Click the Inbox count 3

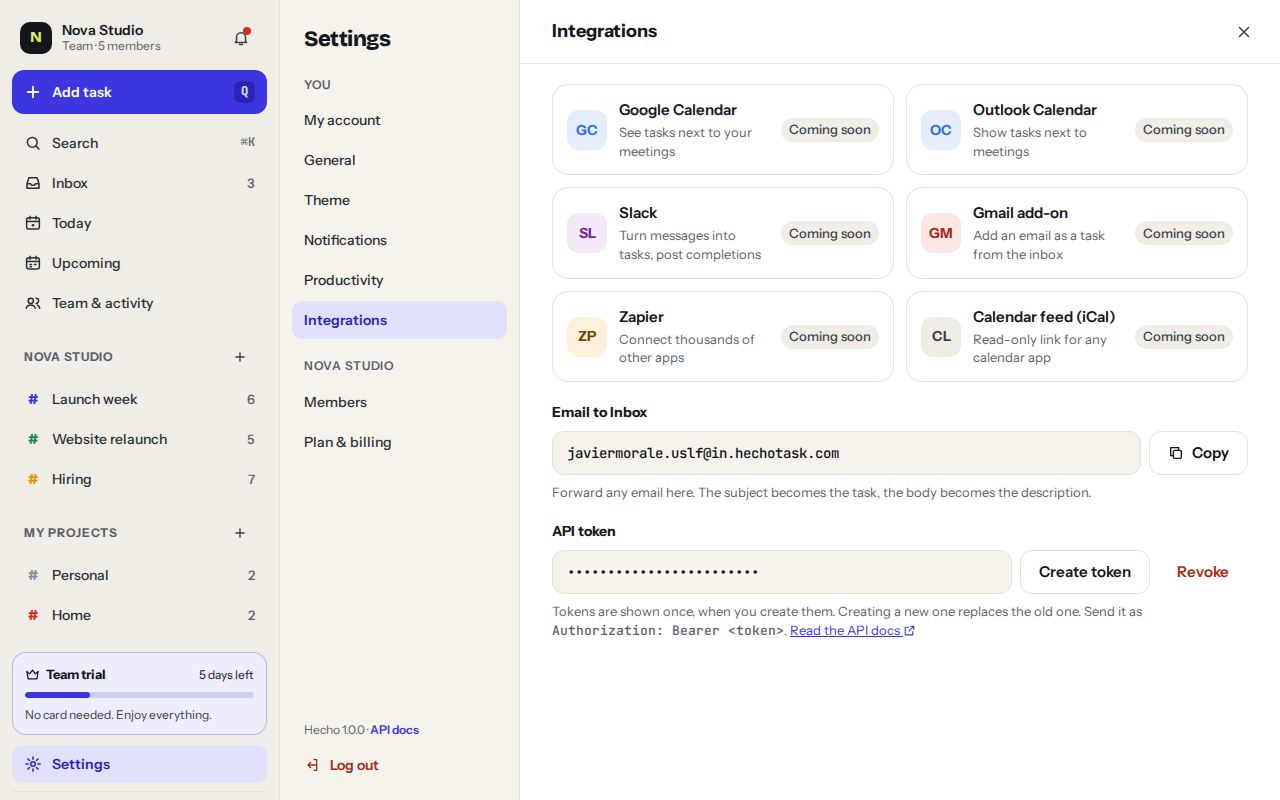(x=251, y=183)
